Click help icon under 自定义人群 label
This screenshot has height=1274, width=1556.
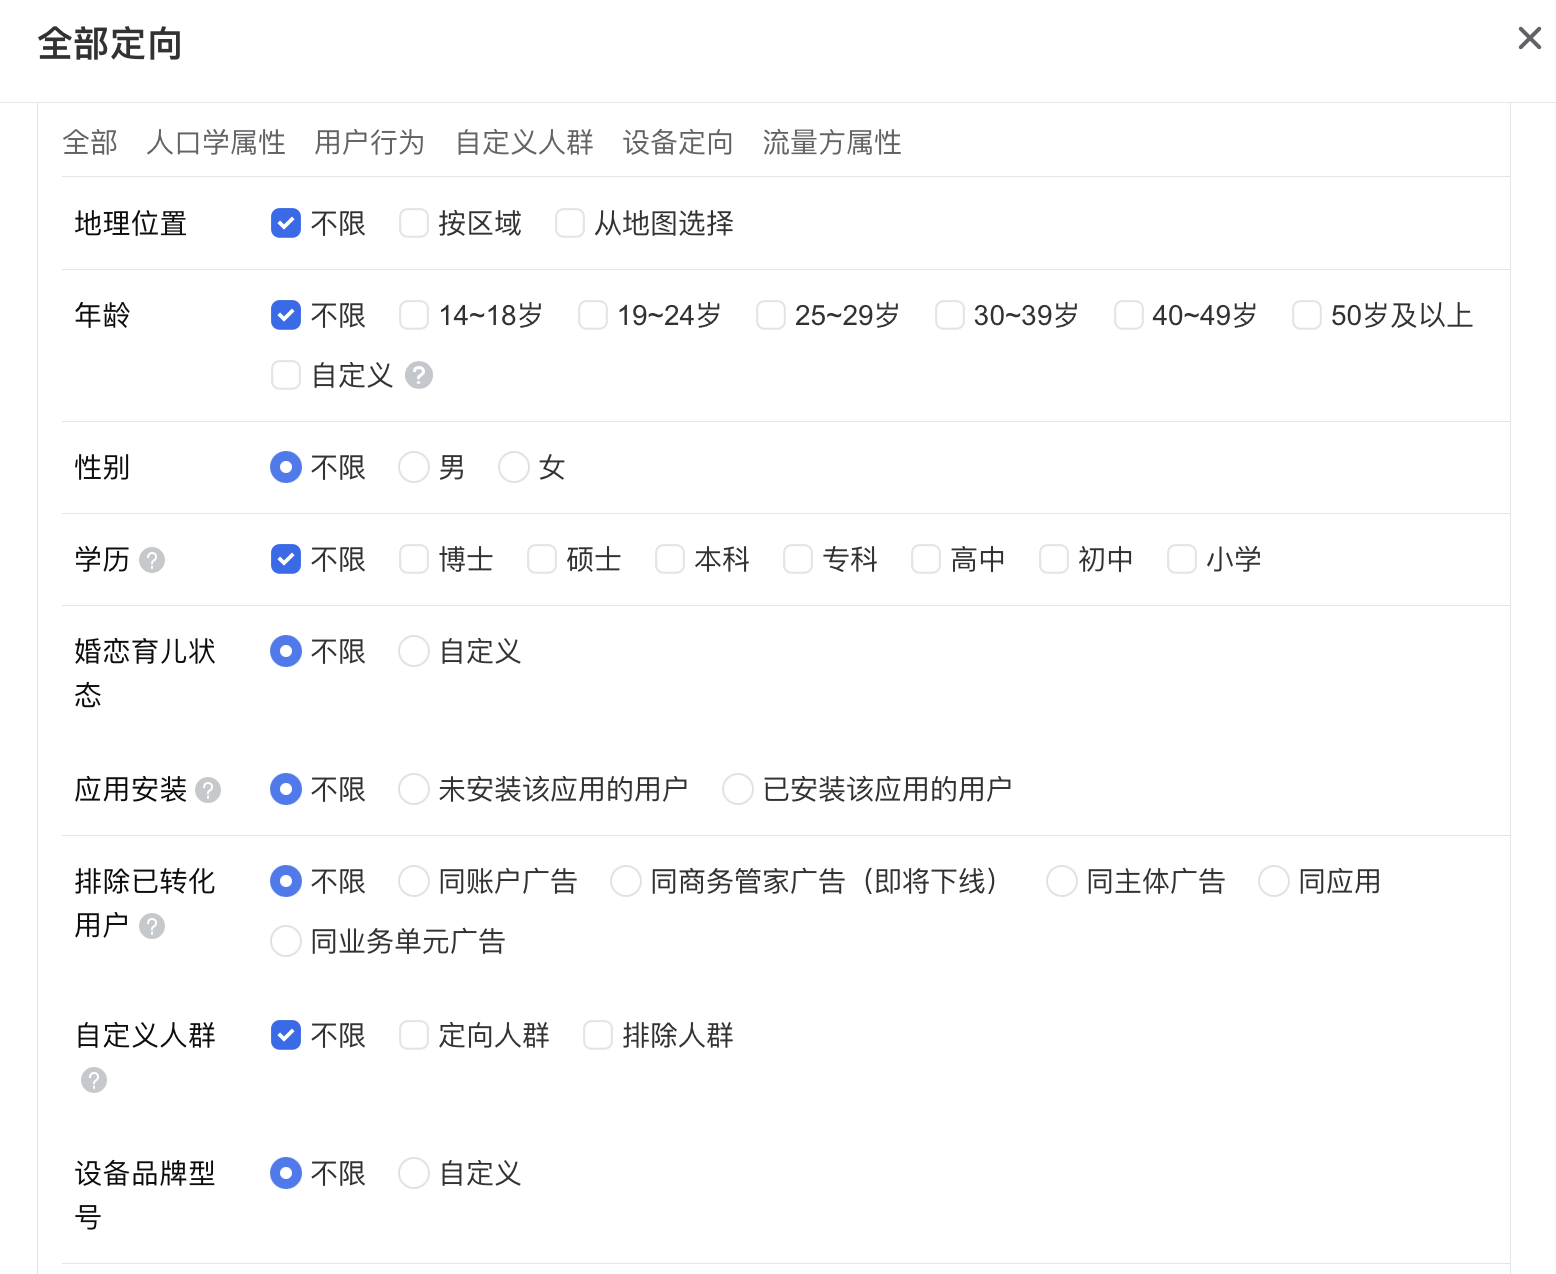pyautogui.click(x=94, y=1080)
